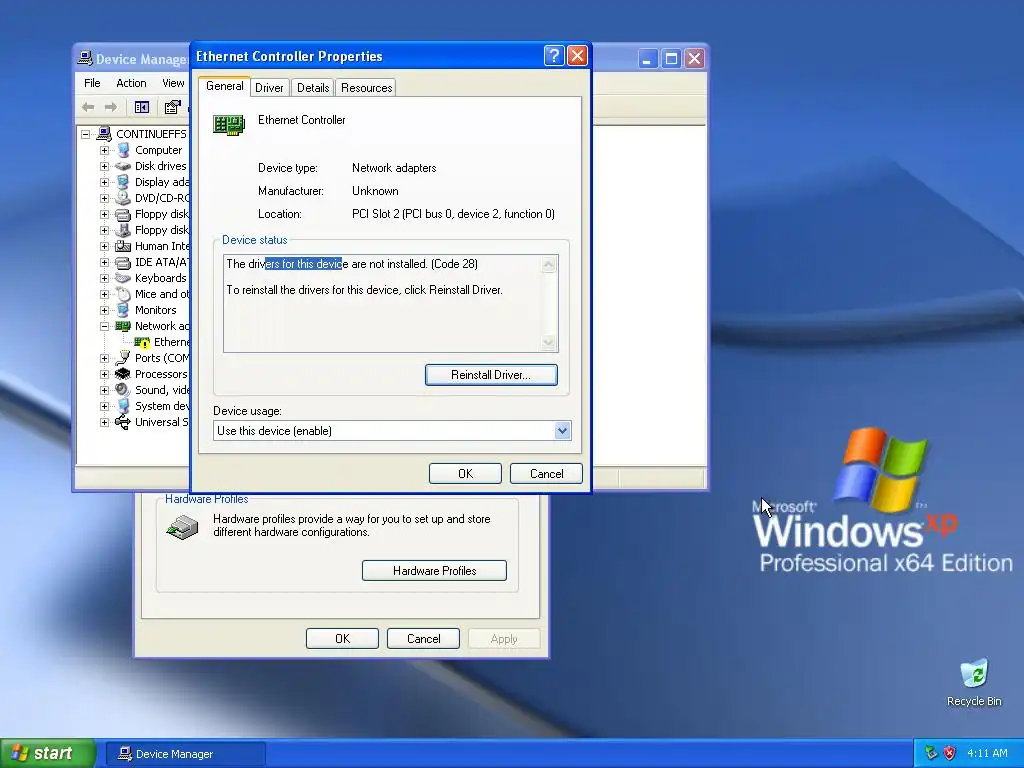Open the Device usage dropdown

tap(562, 430)
